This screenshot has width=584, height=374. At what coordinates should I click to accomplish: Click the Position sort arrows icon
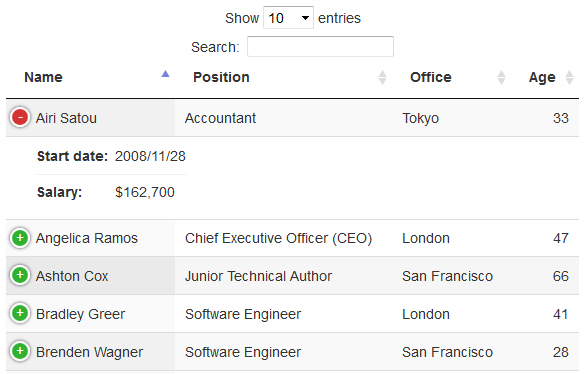(x=382, y=77)
